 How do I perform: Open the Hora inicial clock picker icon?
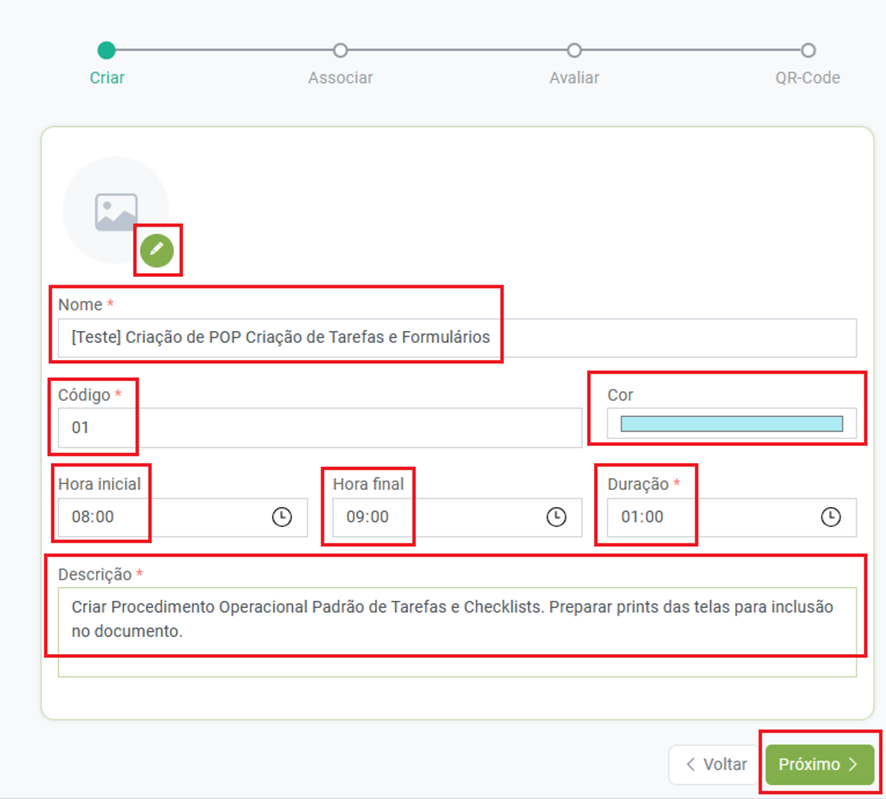pyautogui.click(x=282, y=517)
